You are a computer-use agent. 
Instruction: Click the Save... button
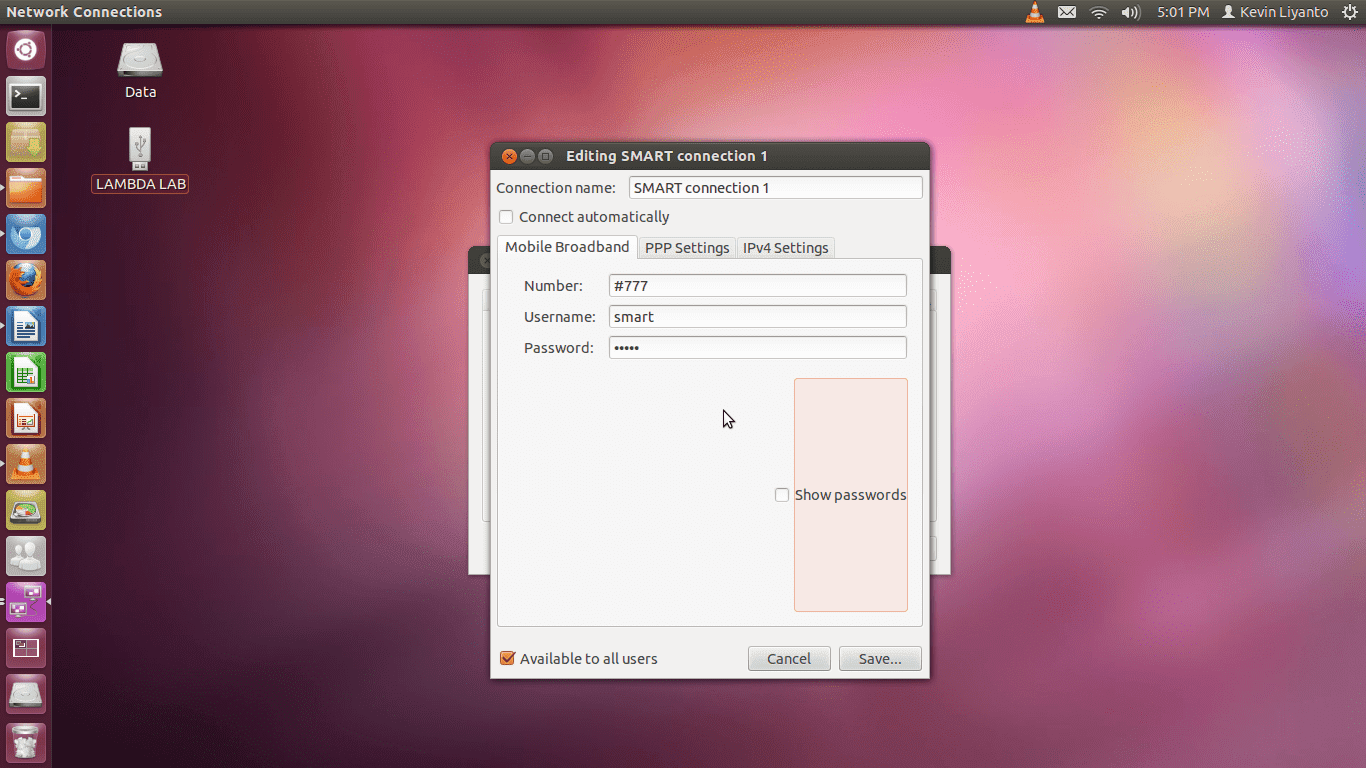click(x=880, y=659)
